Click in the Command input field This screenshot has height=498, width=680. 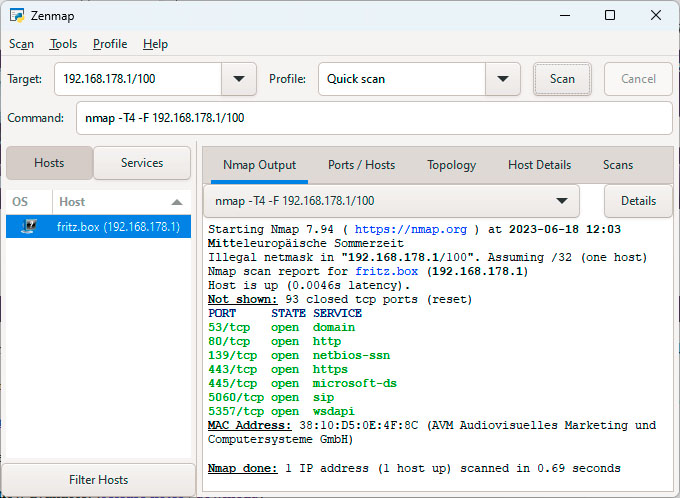373,118
